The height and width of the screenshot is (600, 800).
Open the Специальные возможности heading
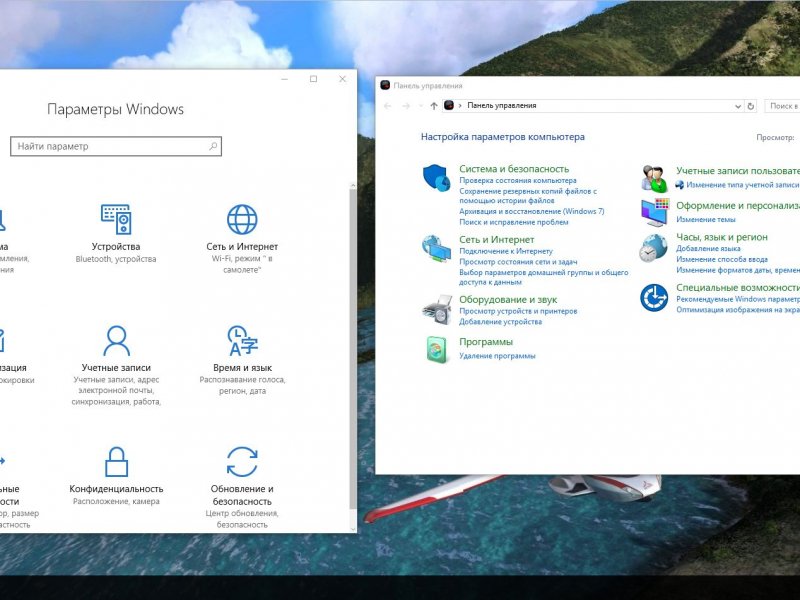[x=738, y=287]
